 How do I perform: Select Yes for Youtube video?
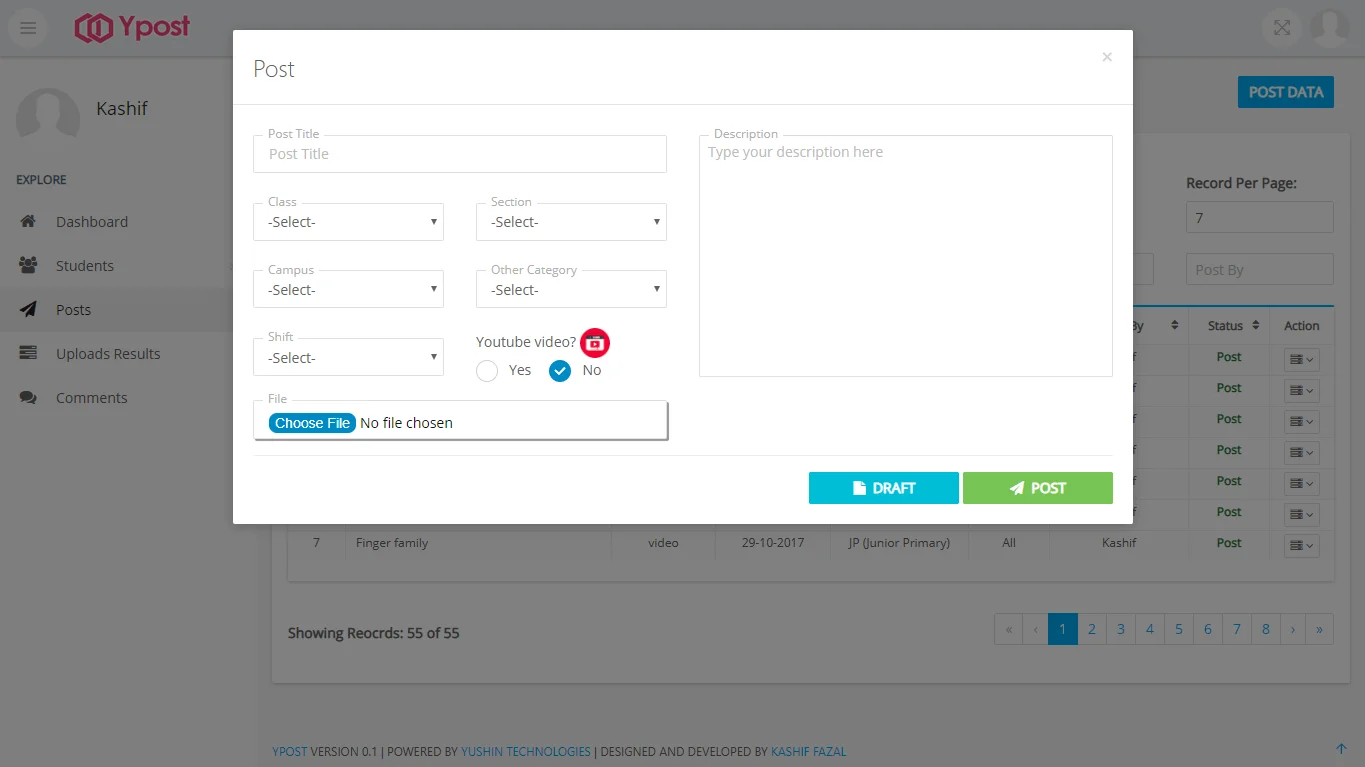(487, 371)
